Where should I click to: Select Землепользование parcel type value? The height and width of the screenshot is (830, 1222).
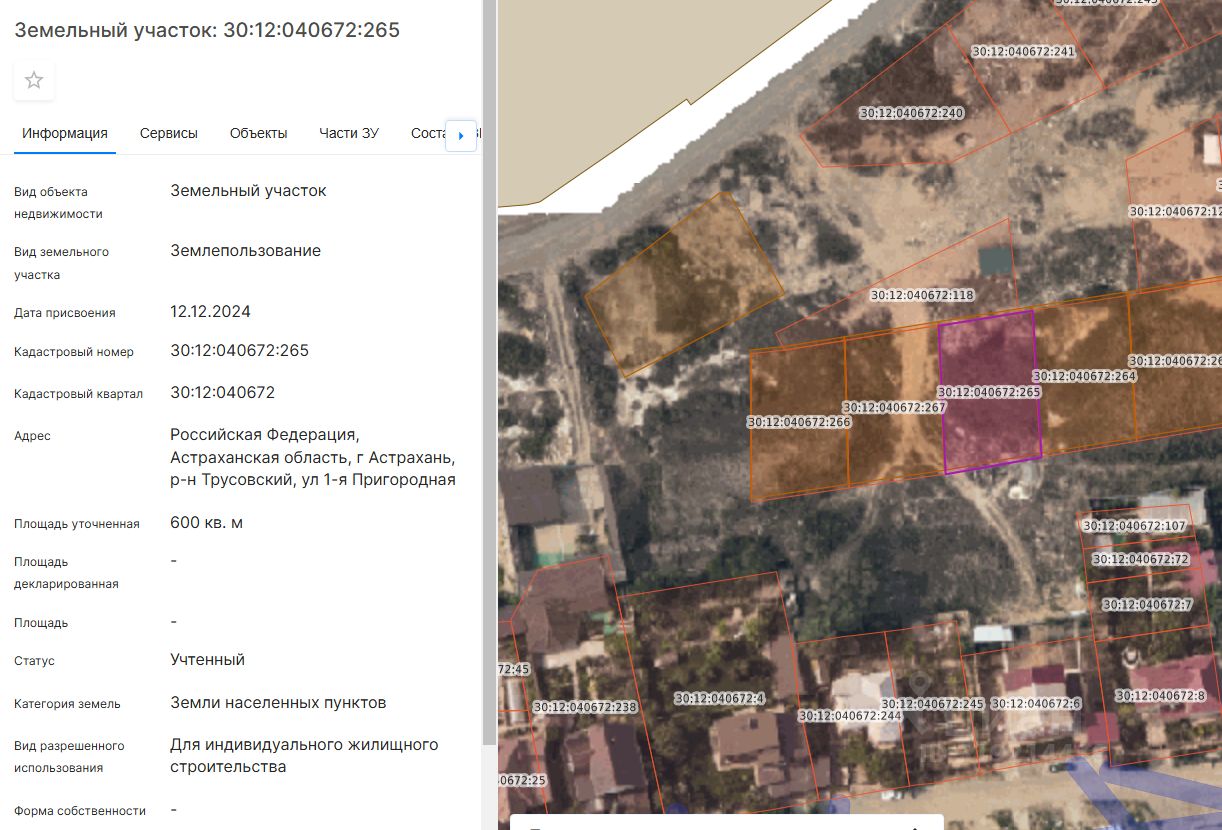tap(246, 250)
